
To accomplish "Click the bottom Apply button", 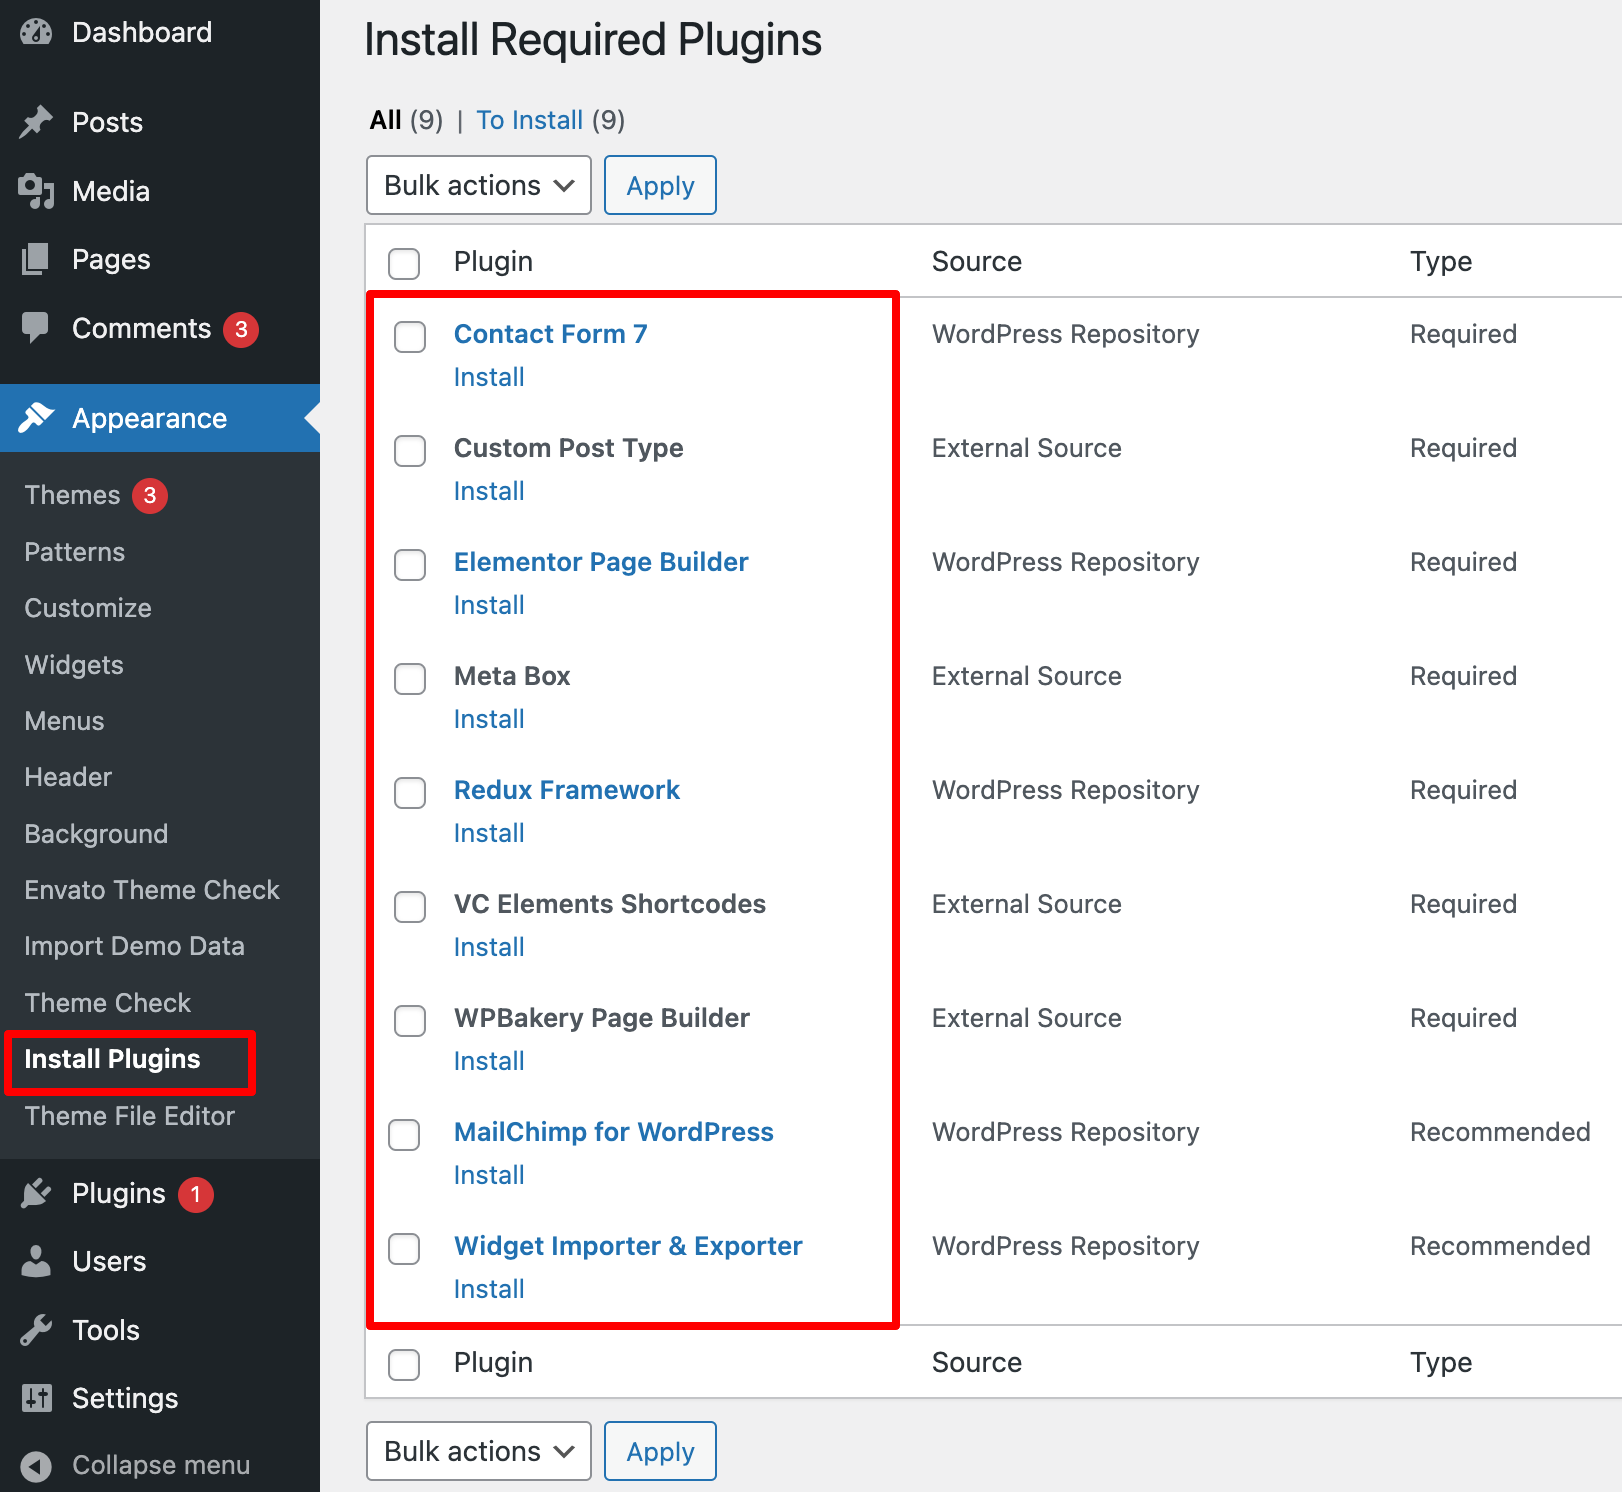I will [x=660, y=1451].
